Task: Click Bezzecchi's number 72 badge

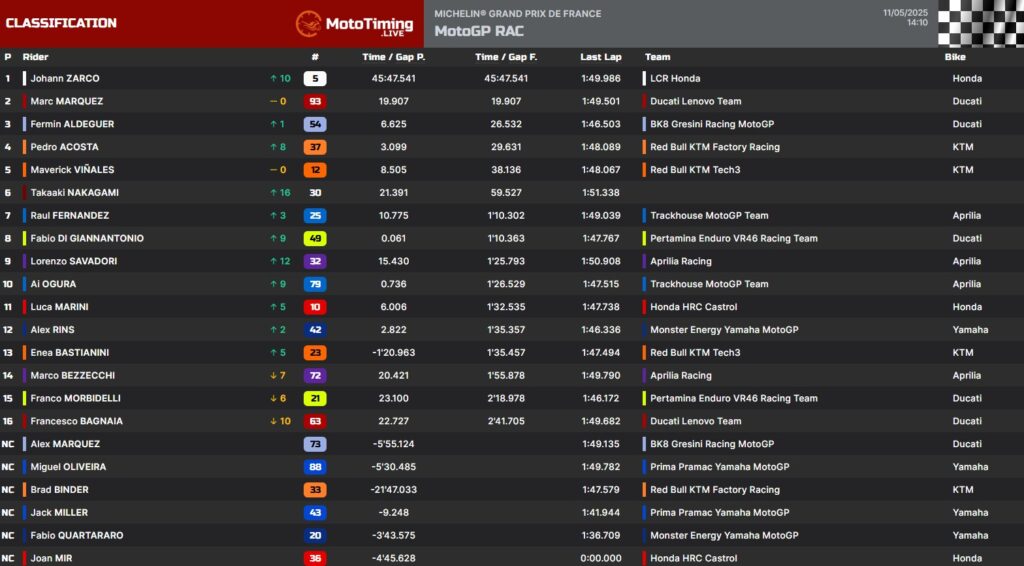Action: 315,375
